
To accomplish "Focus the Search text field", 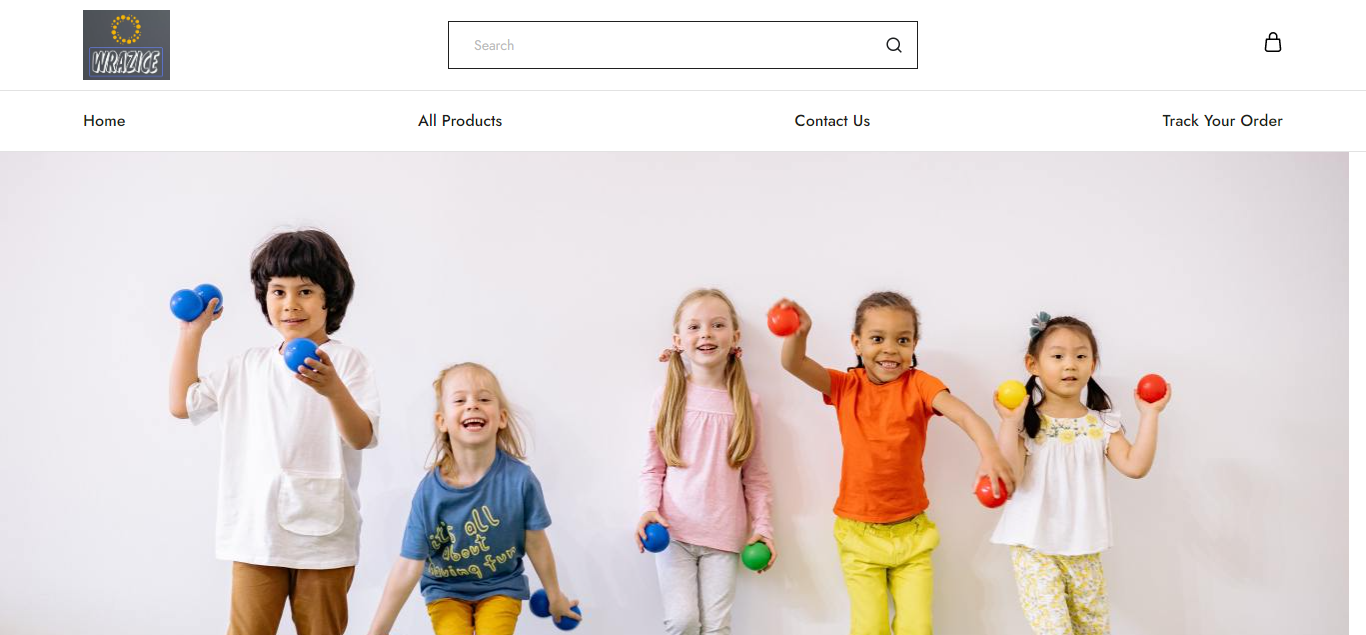I will tap(682, 45).
